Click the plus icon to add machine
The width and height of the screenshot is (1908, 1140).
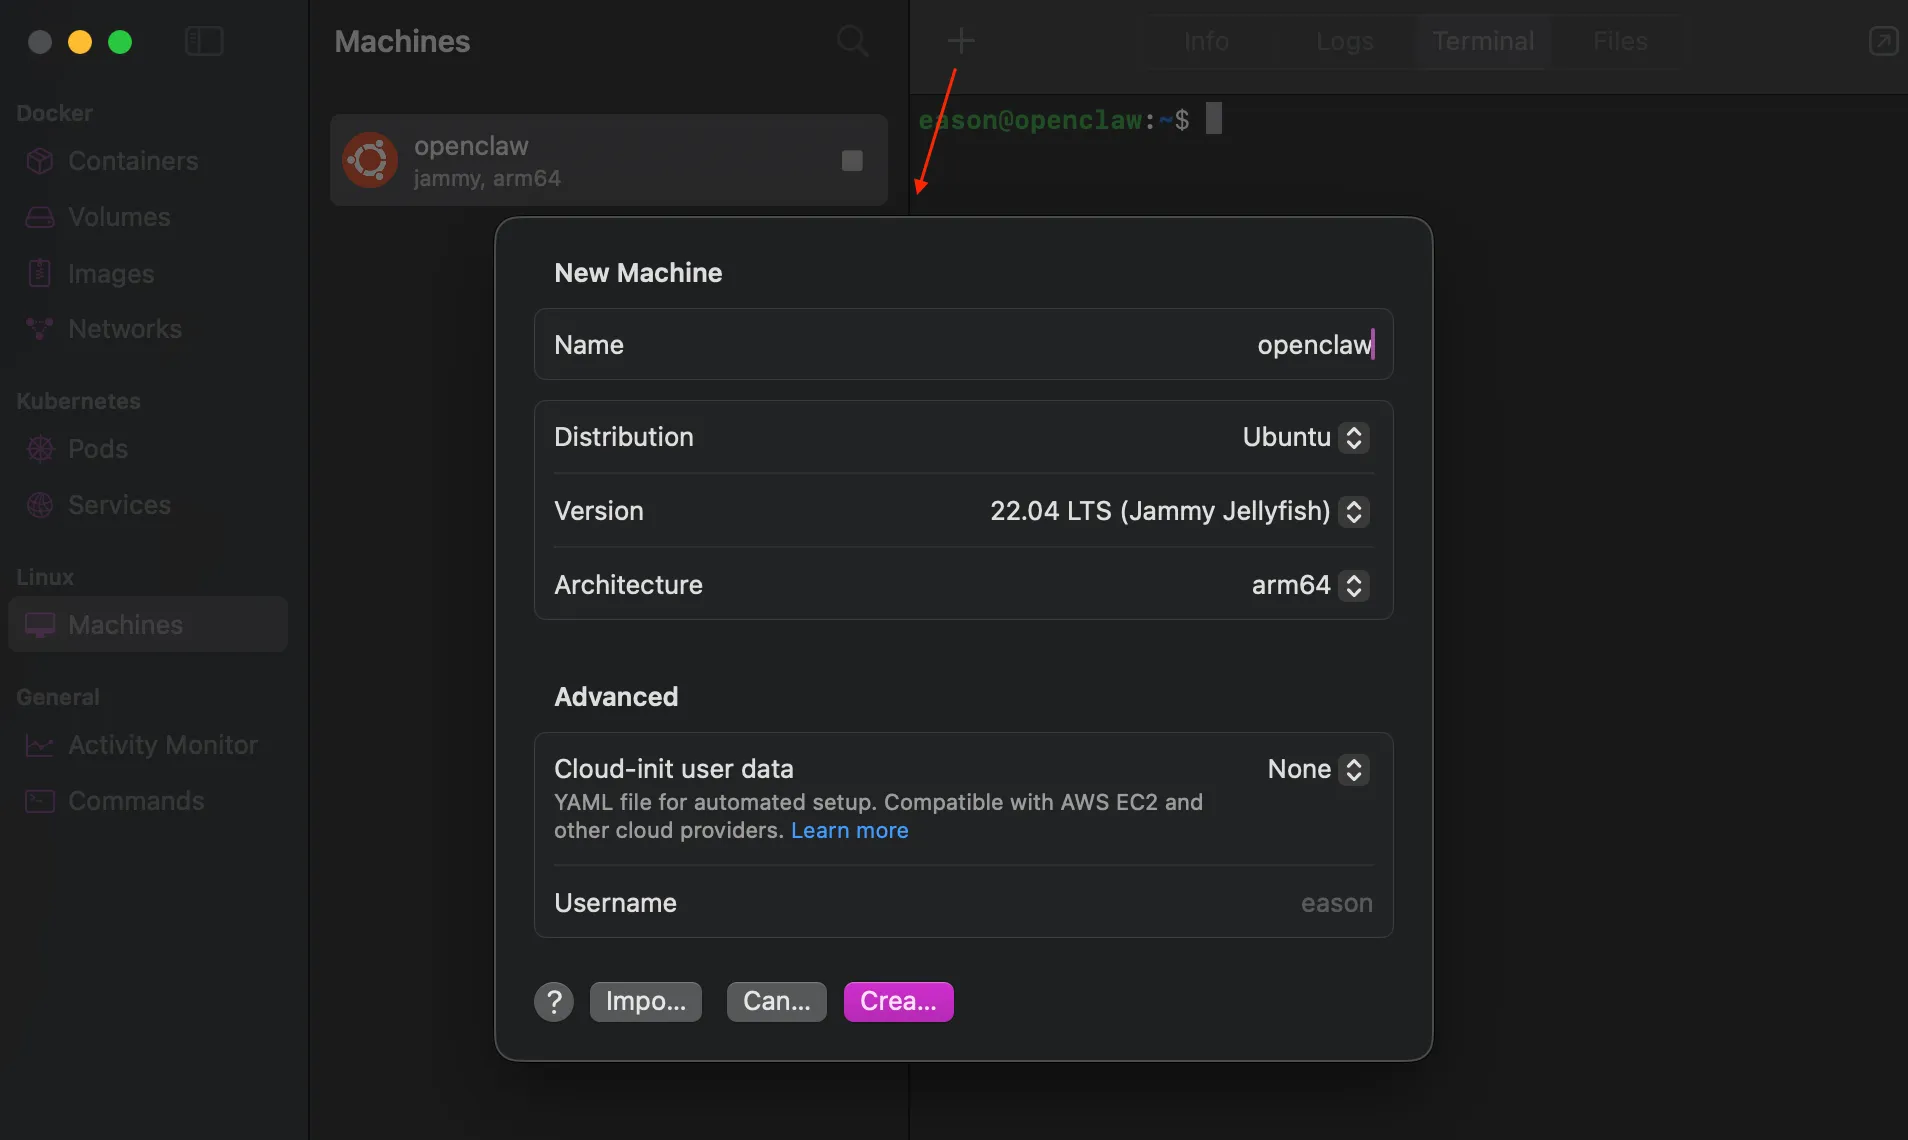click(x=960, y=41)
